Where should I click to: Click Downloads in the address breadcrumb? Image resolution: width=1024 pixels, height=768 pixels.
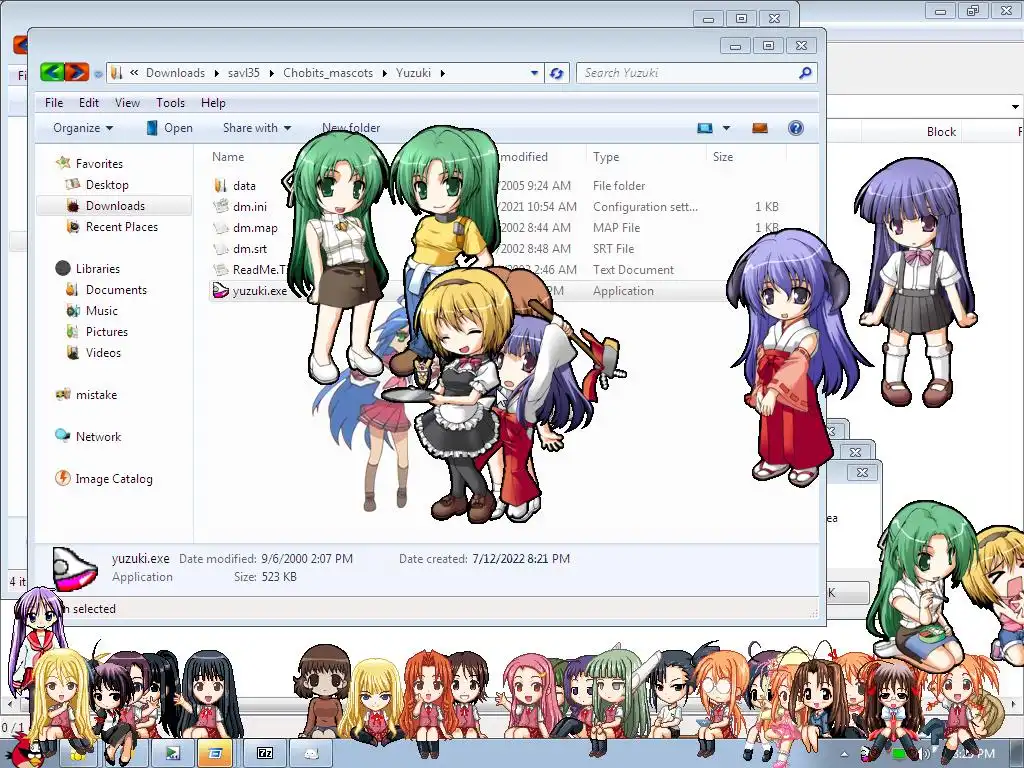click(x=175, y=72)
